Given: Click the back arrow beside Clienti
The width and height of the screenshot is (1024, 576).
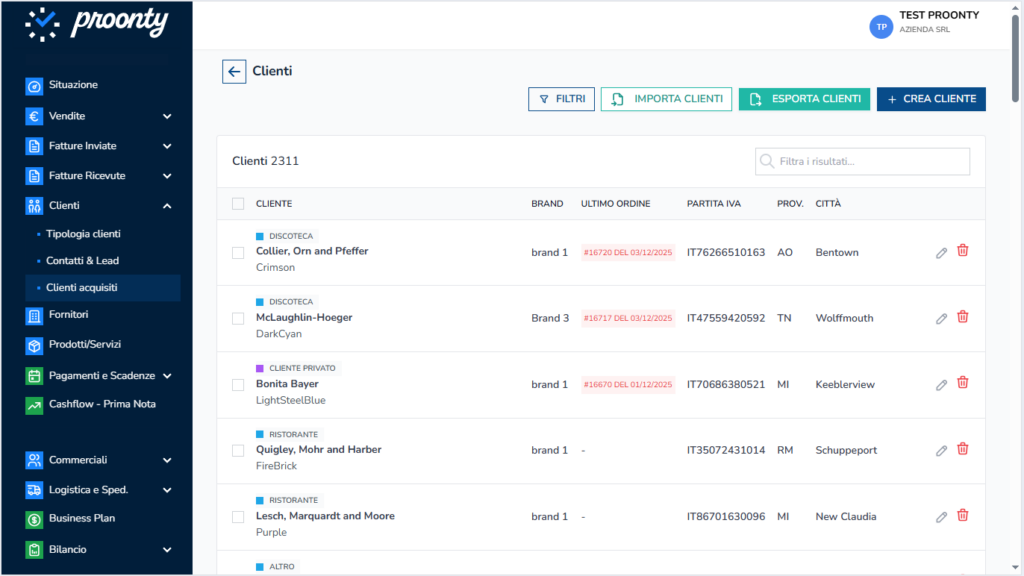Looking at the screenshot, I should click(x=234, y=71).
